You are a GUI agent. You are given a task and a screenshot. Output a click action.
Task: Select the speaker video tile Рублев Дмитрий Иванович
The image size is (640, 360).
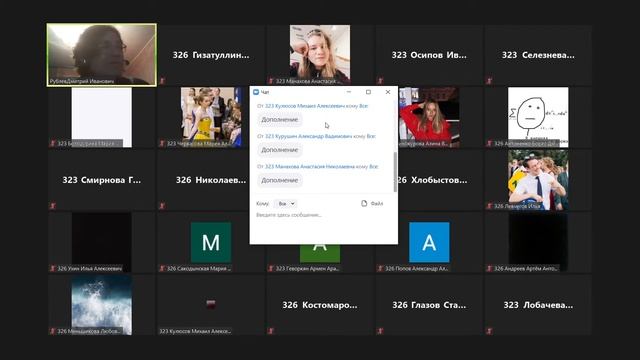point(102,55)
